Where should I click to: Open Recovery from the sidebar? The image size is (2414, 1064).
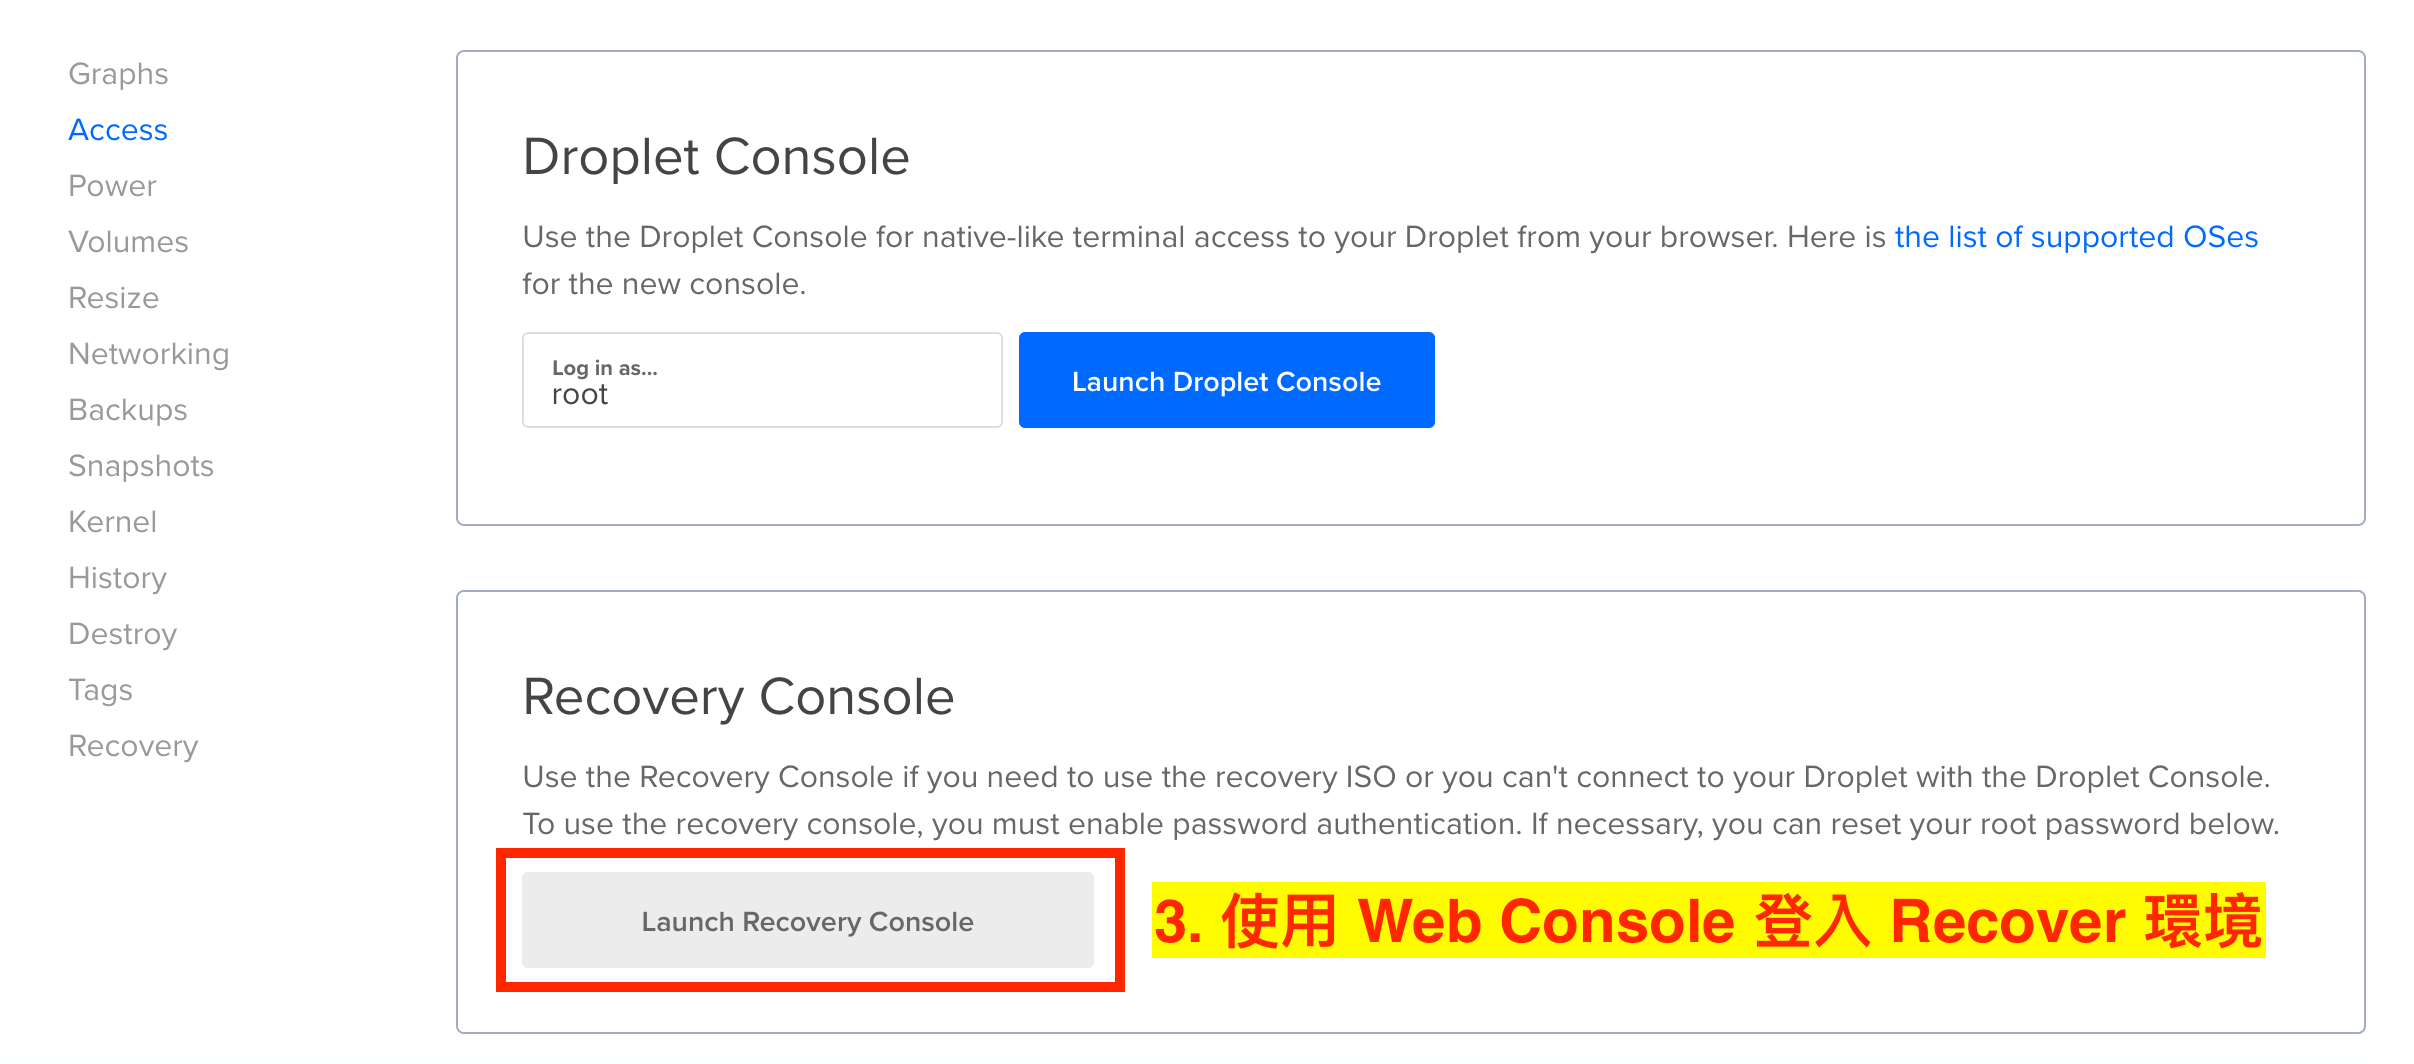[133, 746]
